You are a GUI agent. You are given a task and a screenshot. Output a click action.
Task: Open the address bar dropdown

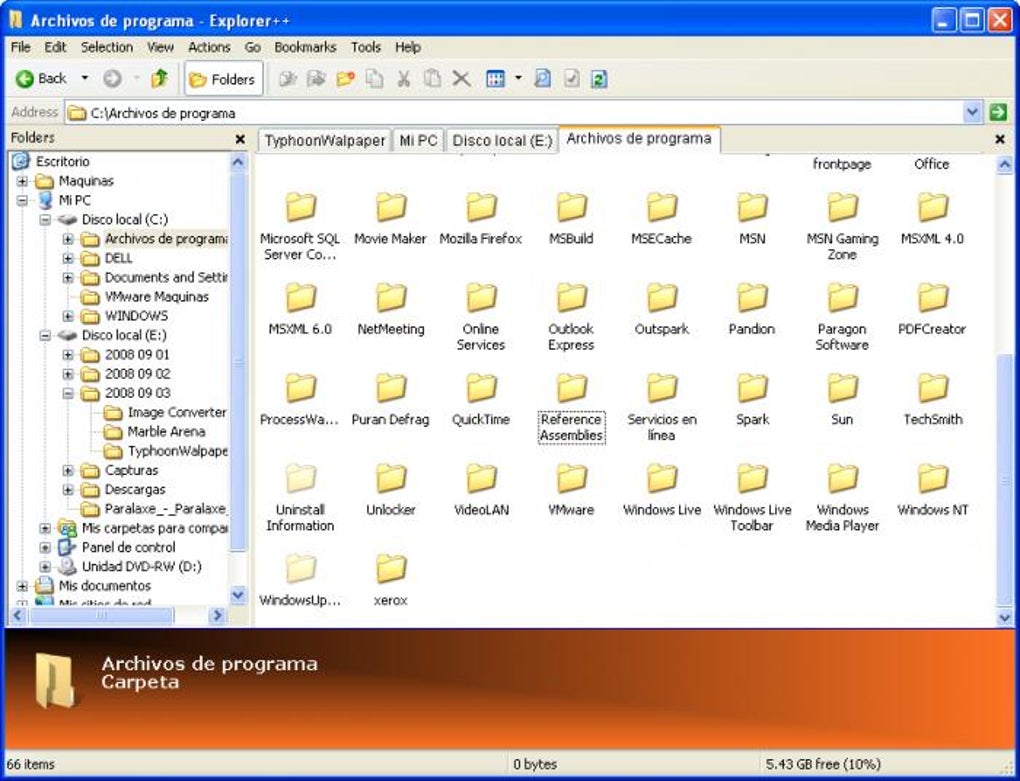973,112
